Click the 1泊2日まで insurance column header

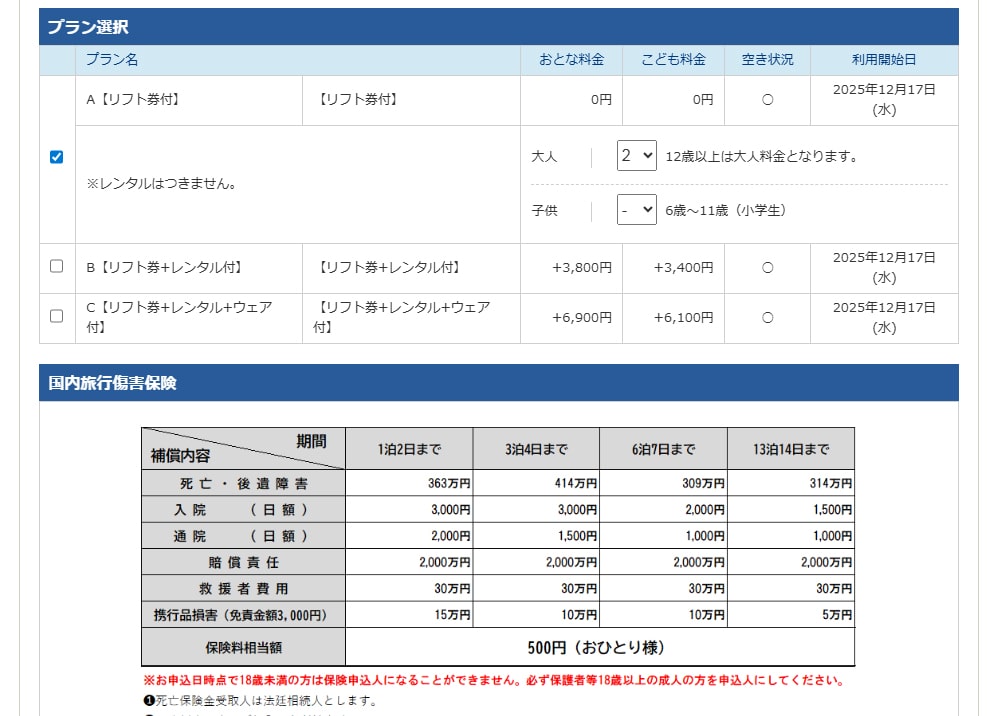click(409, 449)
